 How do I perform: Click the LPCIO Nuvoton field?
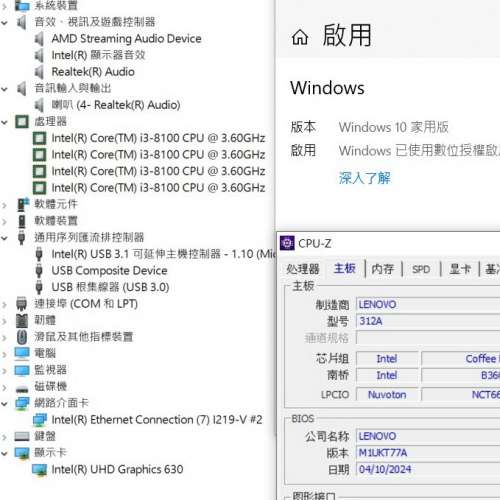(387, 395)
